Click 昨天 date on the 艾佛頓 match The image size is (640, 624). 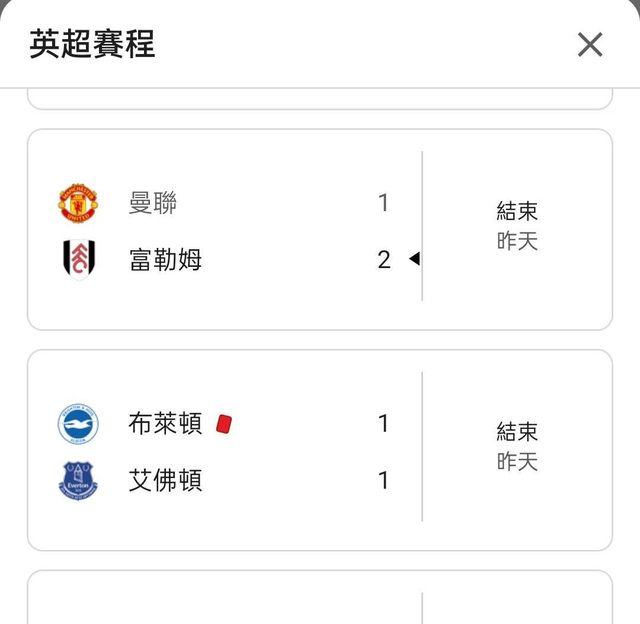tap(517, 462)
